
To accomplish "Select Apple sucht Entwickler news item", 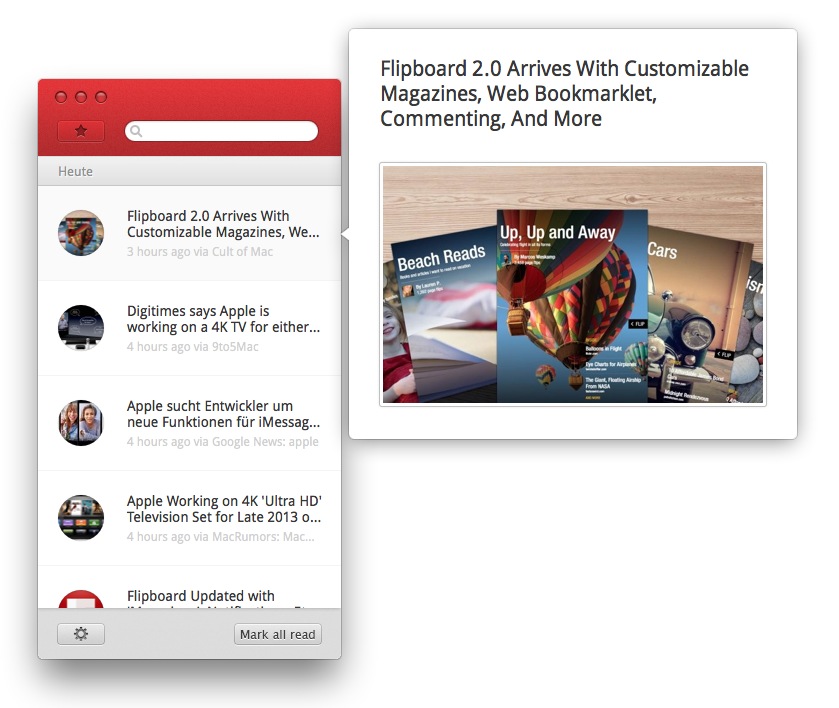I will pyautogui.click(x=223, y=414).
